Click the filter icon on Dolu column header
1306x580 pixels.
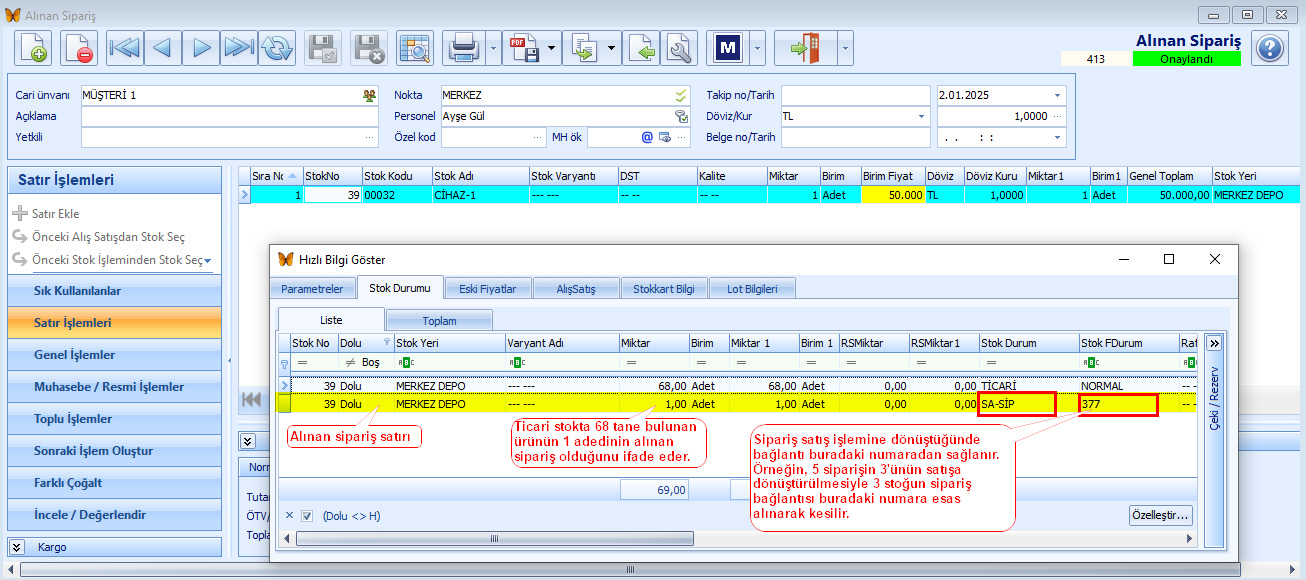point(386,343)
